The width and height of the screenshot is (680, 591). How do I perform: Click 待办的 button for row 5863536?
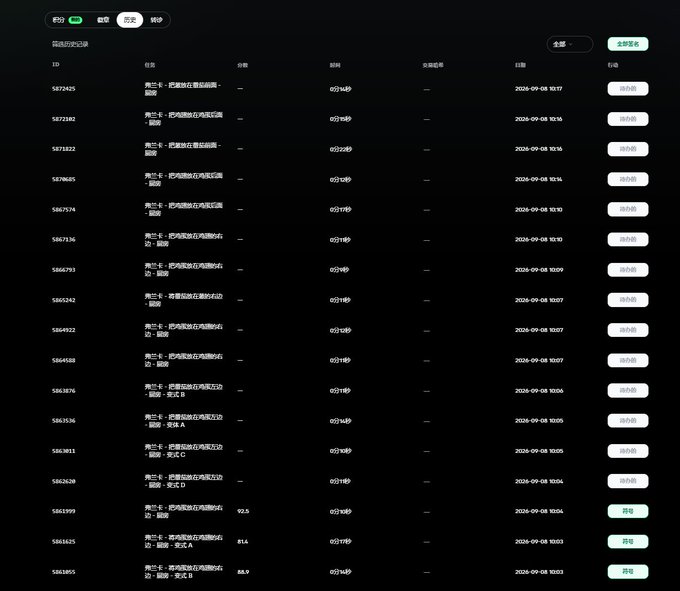pos(628,421)
